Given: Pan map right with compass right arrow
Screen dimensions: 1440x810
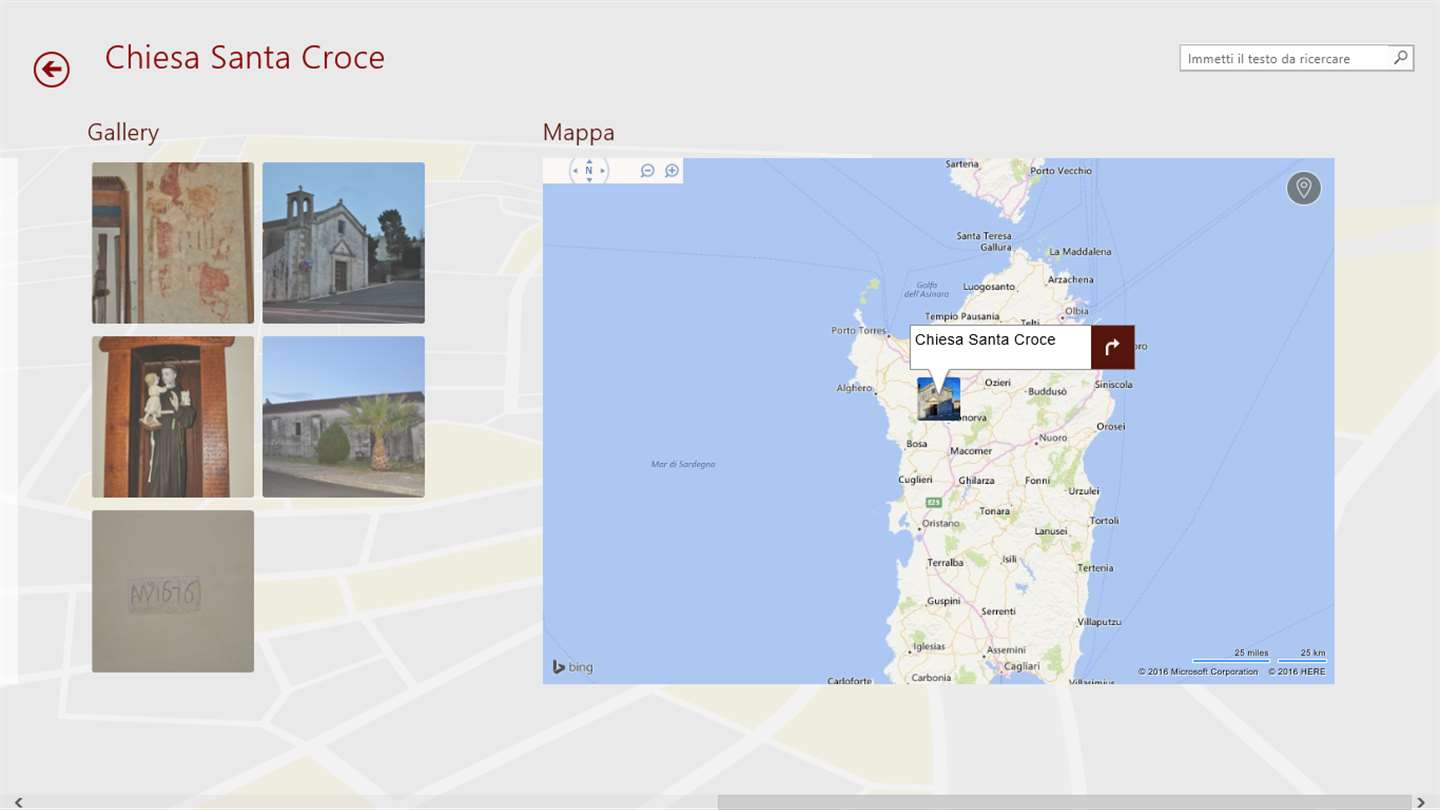Looking at the screenshot, I should click(x=603, y=171).
